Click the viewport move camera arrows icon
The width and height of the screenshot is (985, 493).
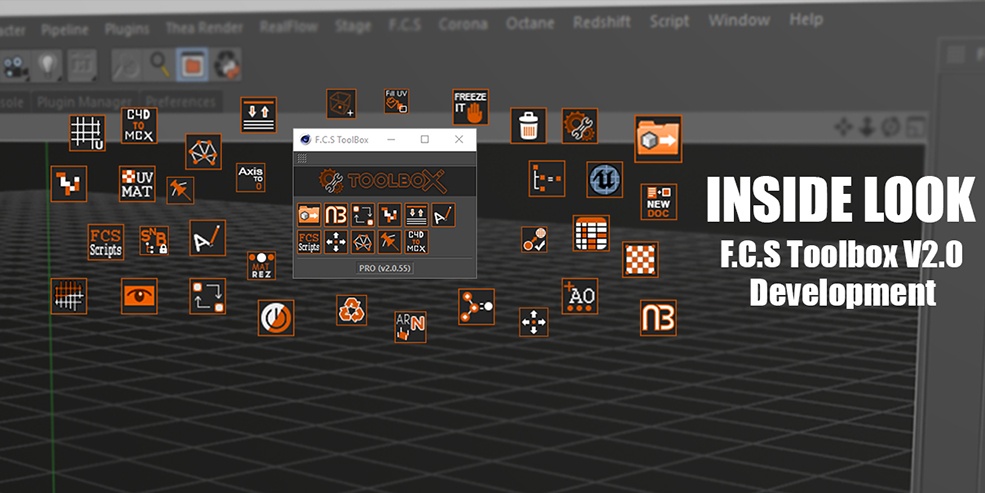click(842, 127)
